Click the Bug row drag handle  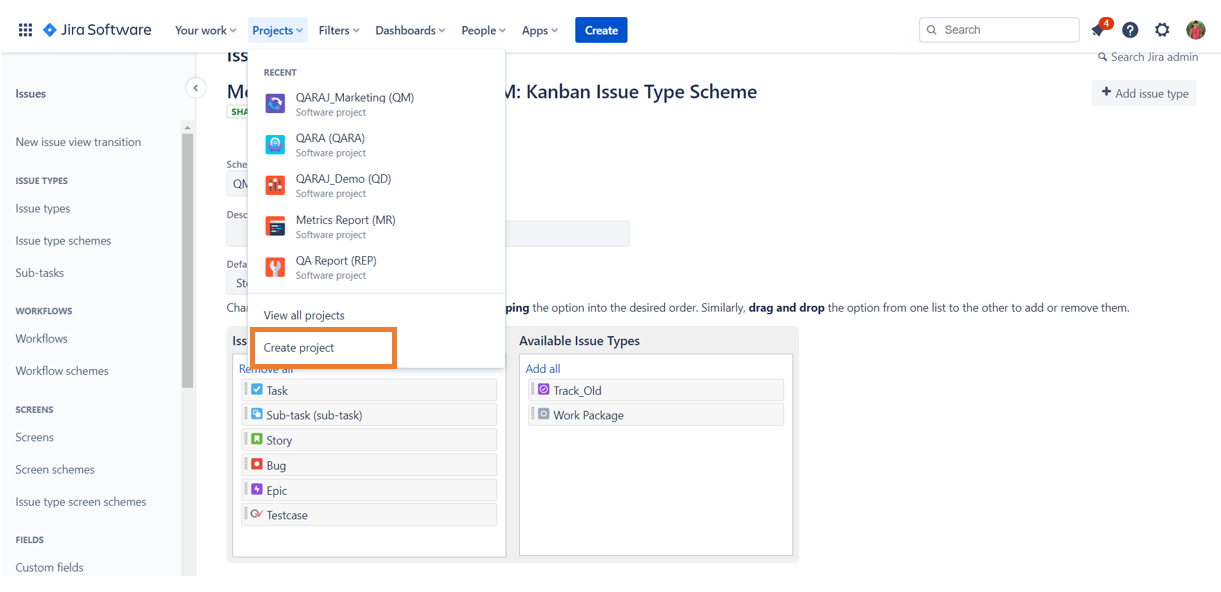coord(246,464)
